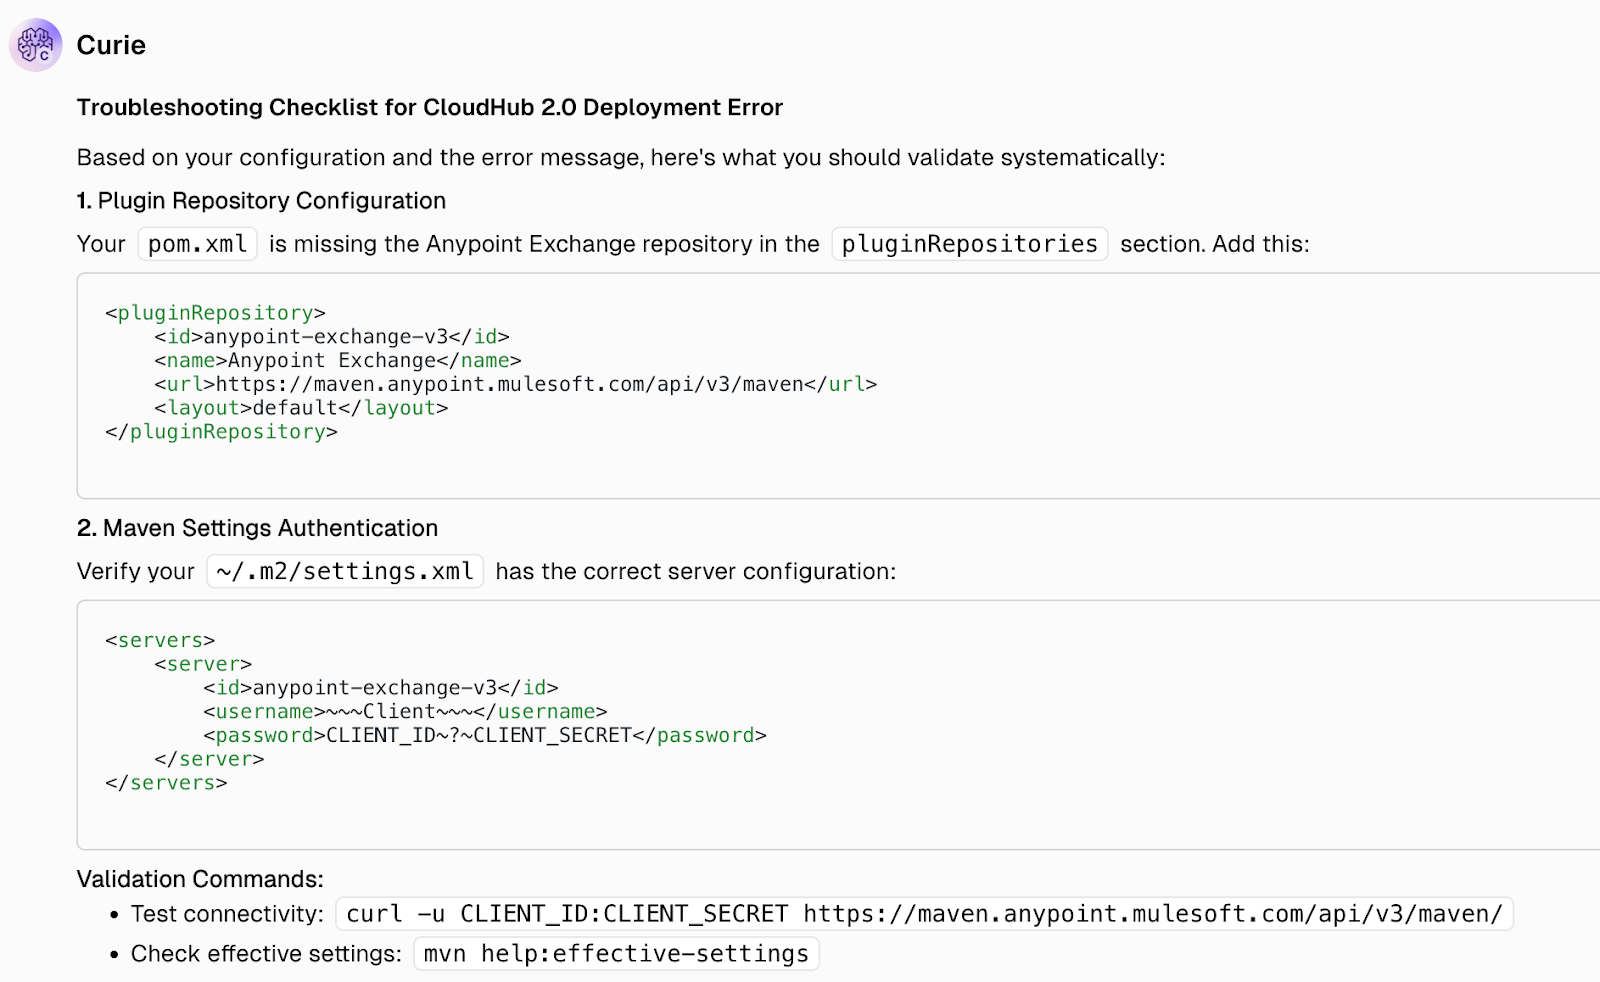Click the mvn help:effective-settings command chip
The height and width of the screenshot is (982, 1600).
pos(616,953)
